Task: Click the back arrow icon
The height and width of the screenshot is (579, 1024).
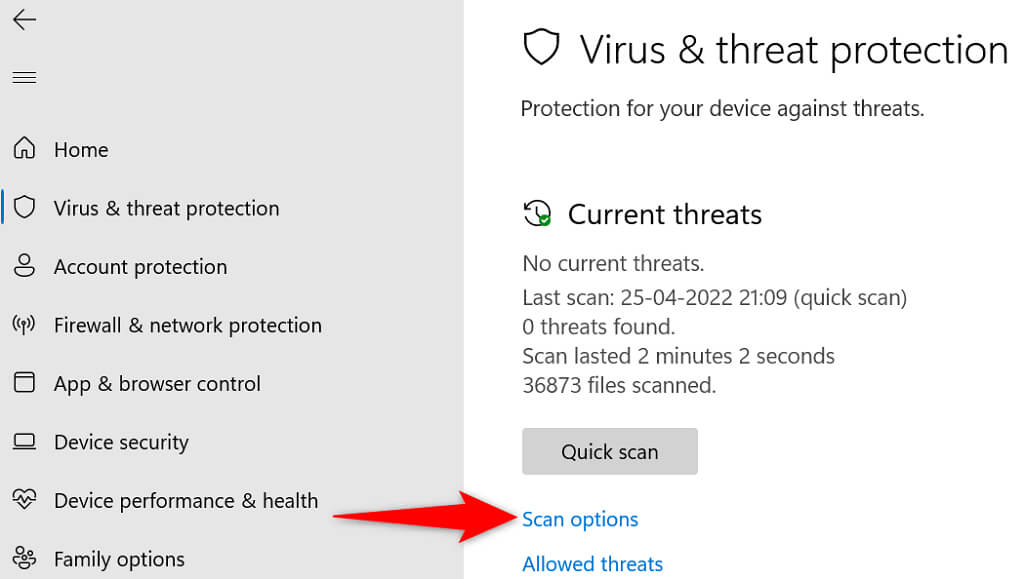Action: [x=24, y=20]
